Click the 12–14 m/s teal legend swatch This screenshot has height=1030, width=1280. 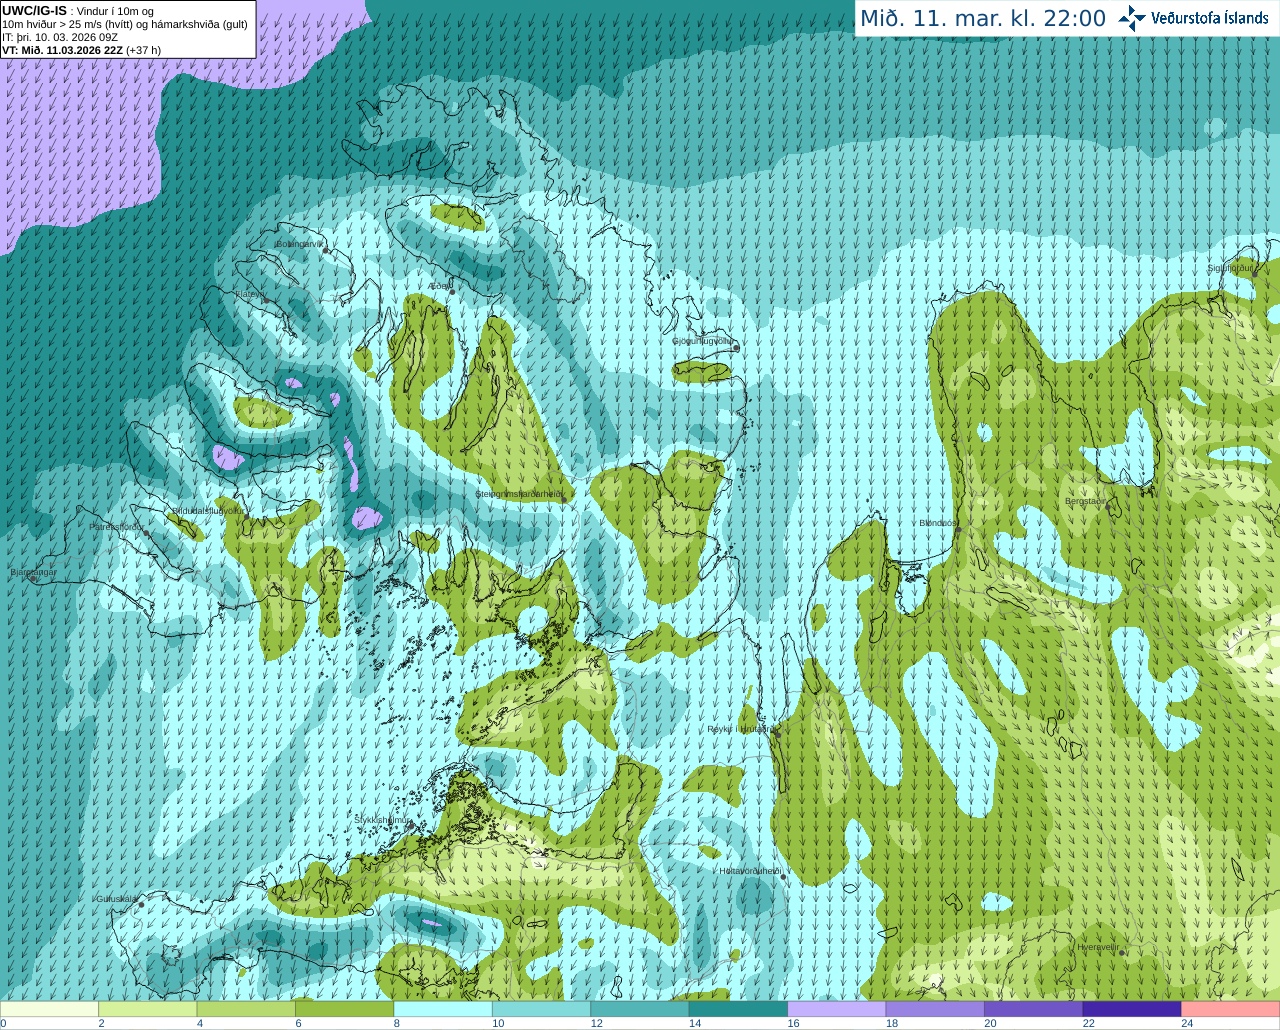[x=640, y=1009]
